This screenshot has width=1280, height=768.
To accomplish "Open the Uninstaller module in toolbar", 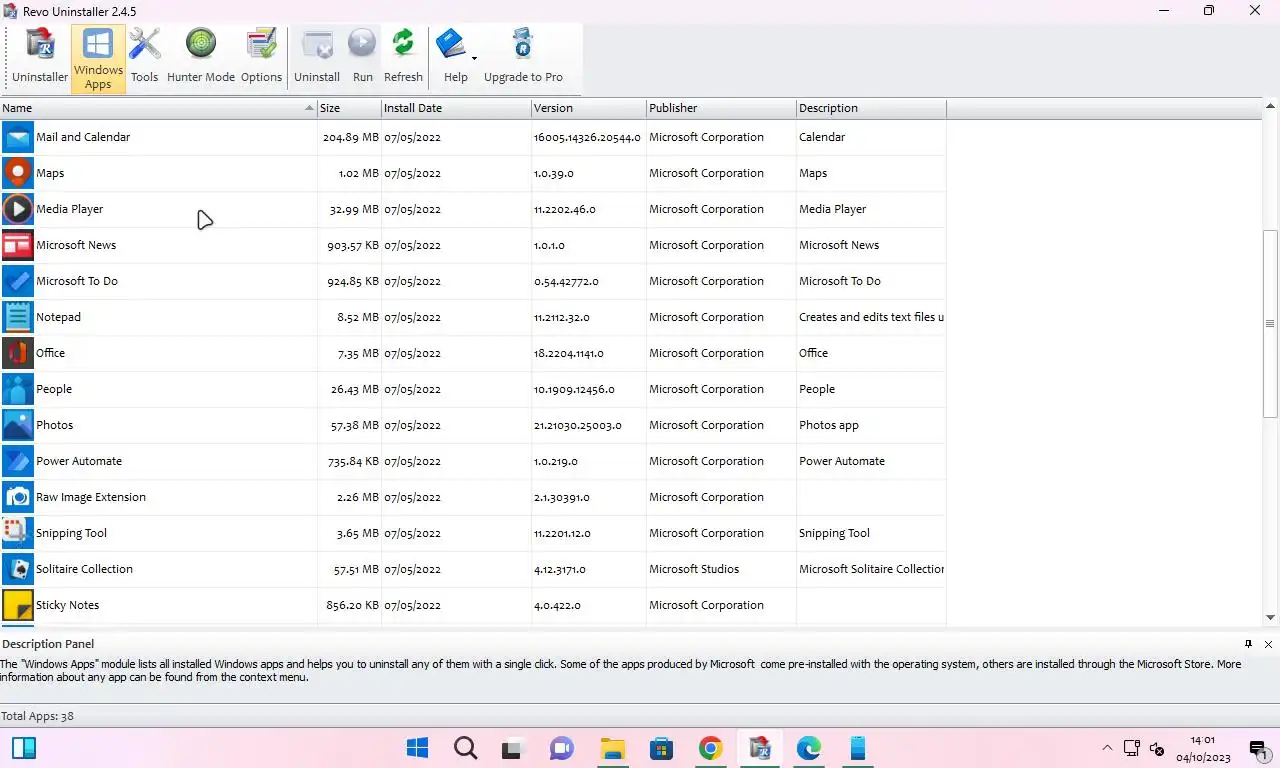I will pos(40,58).
